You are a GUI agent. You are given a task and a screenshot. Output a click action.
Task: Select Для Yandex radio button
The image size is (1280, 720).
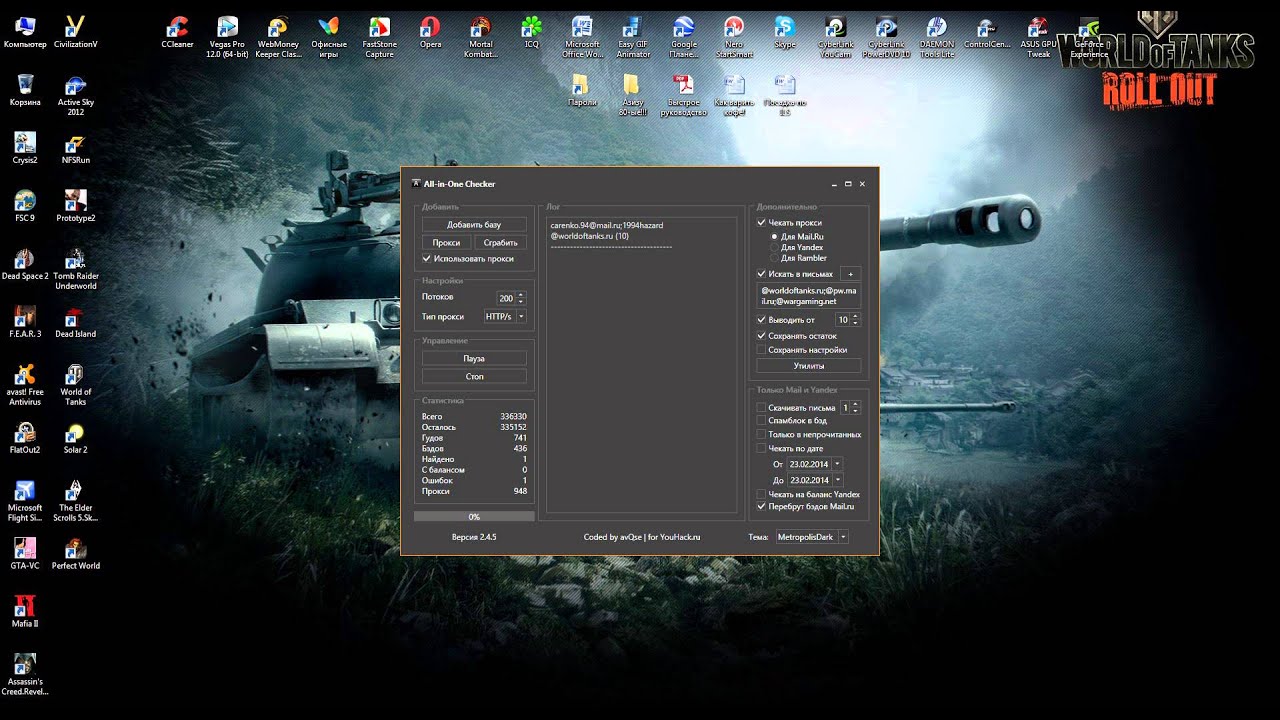tap(774, 247)
